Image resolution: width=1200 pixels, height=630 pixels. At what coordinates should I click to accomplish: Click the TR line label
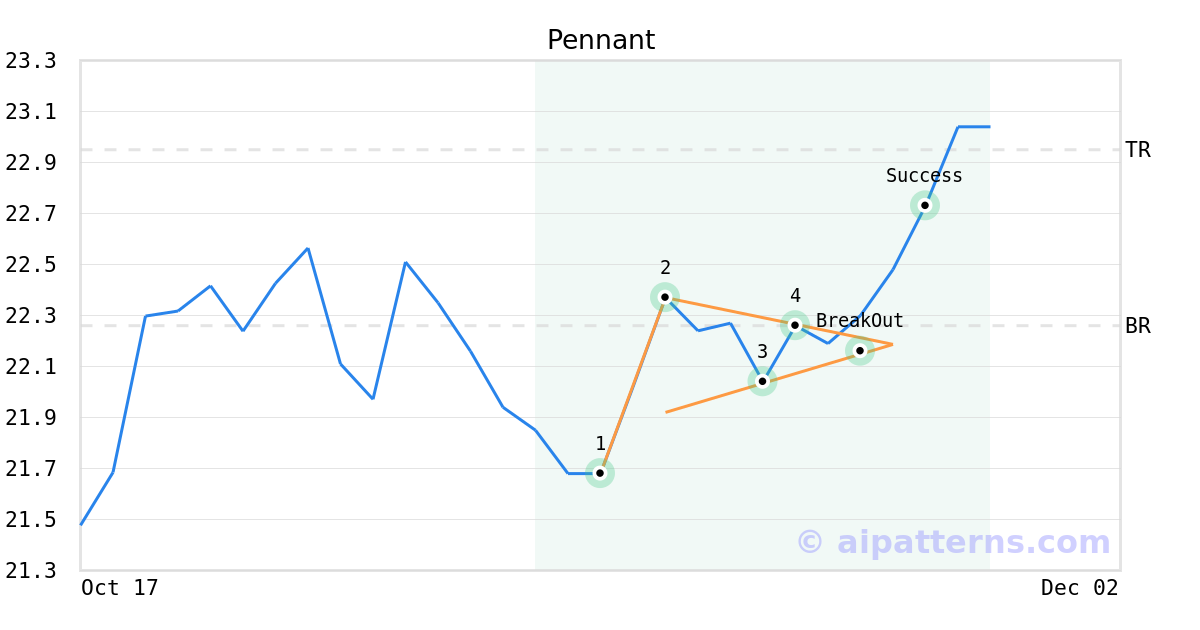click(x=1138, y=150)
